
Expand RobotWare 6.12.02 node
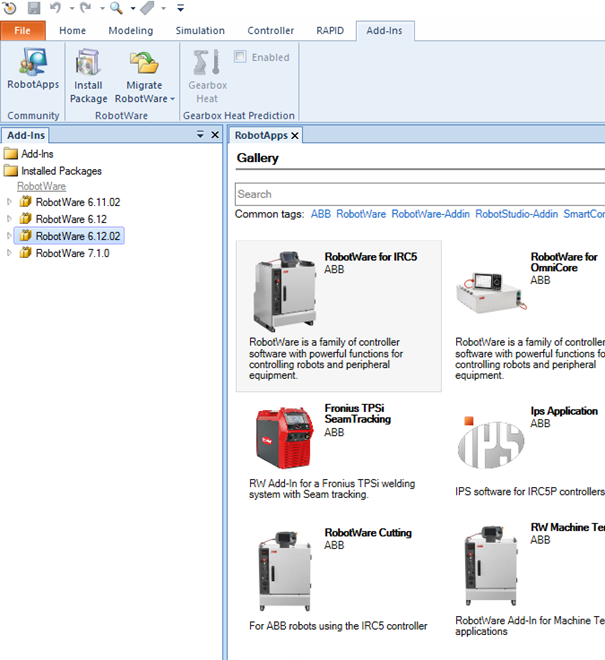click(x=9, y=236)
